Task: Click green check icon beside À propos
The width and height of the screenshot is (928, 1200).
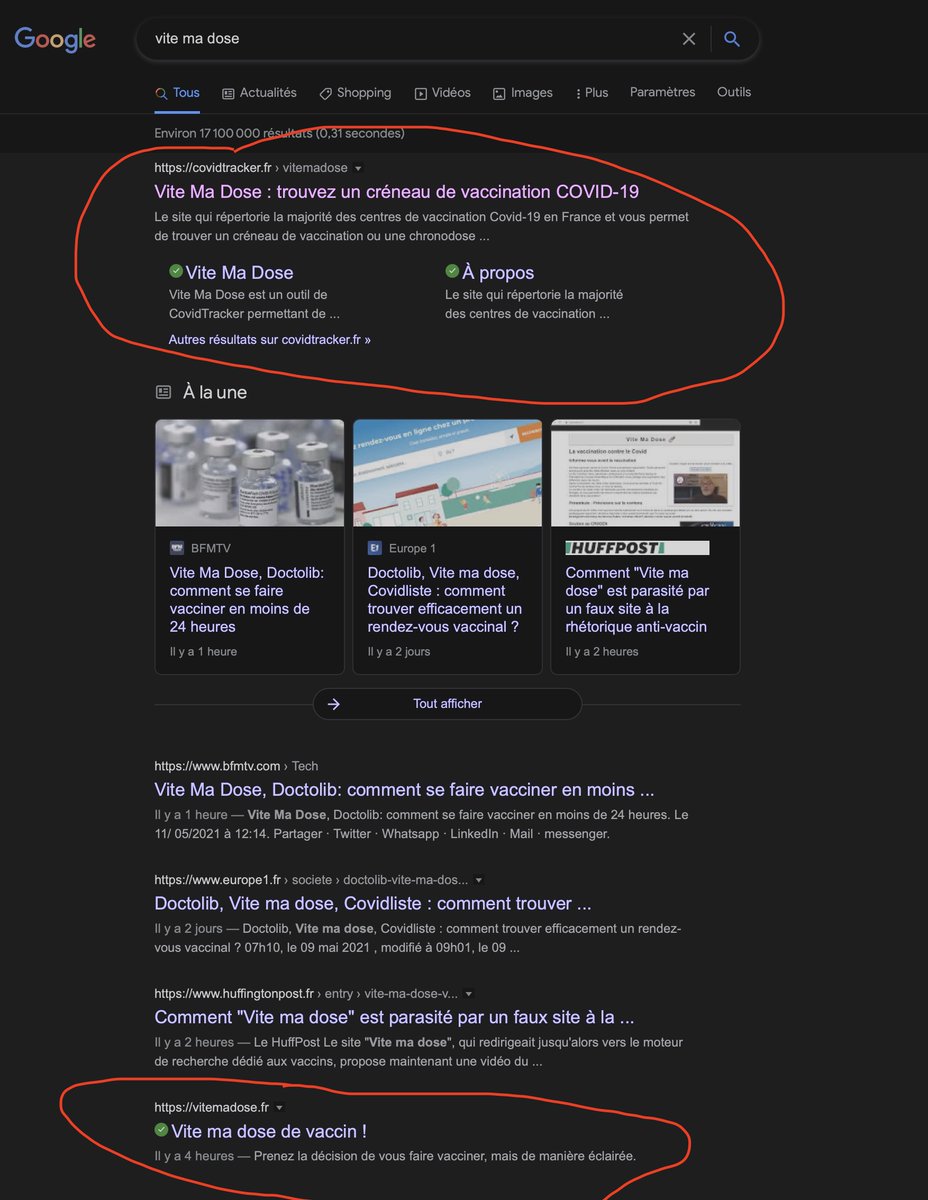Action: [x=452, y=271]
